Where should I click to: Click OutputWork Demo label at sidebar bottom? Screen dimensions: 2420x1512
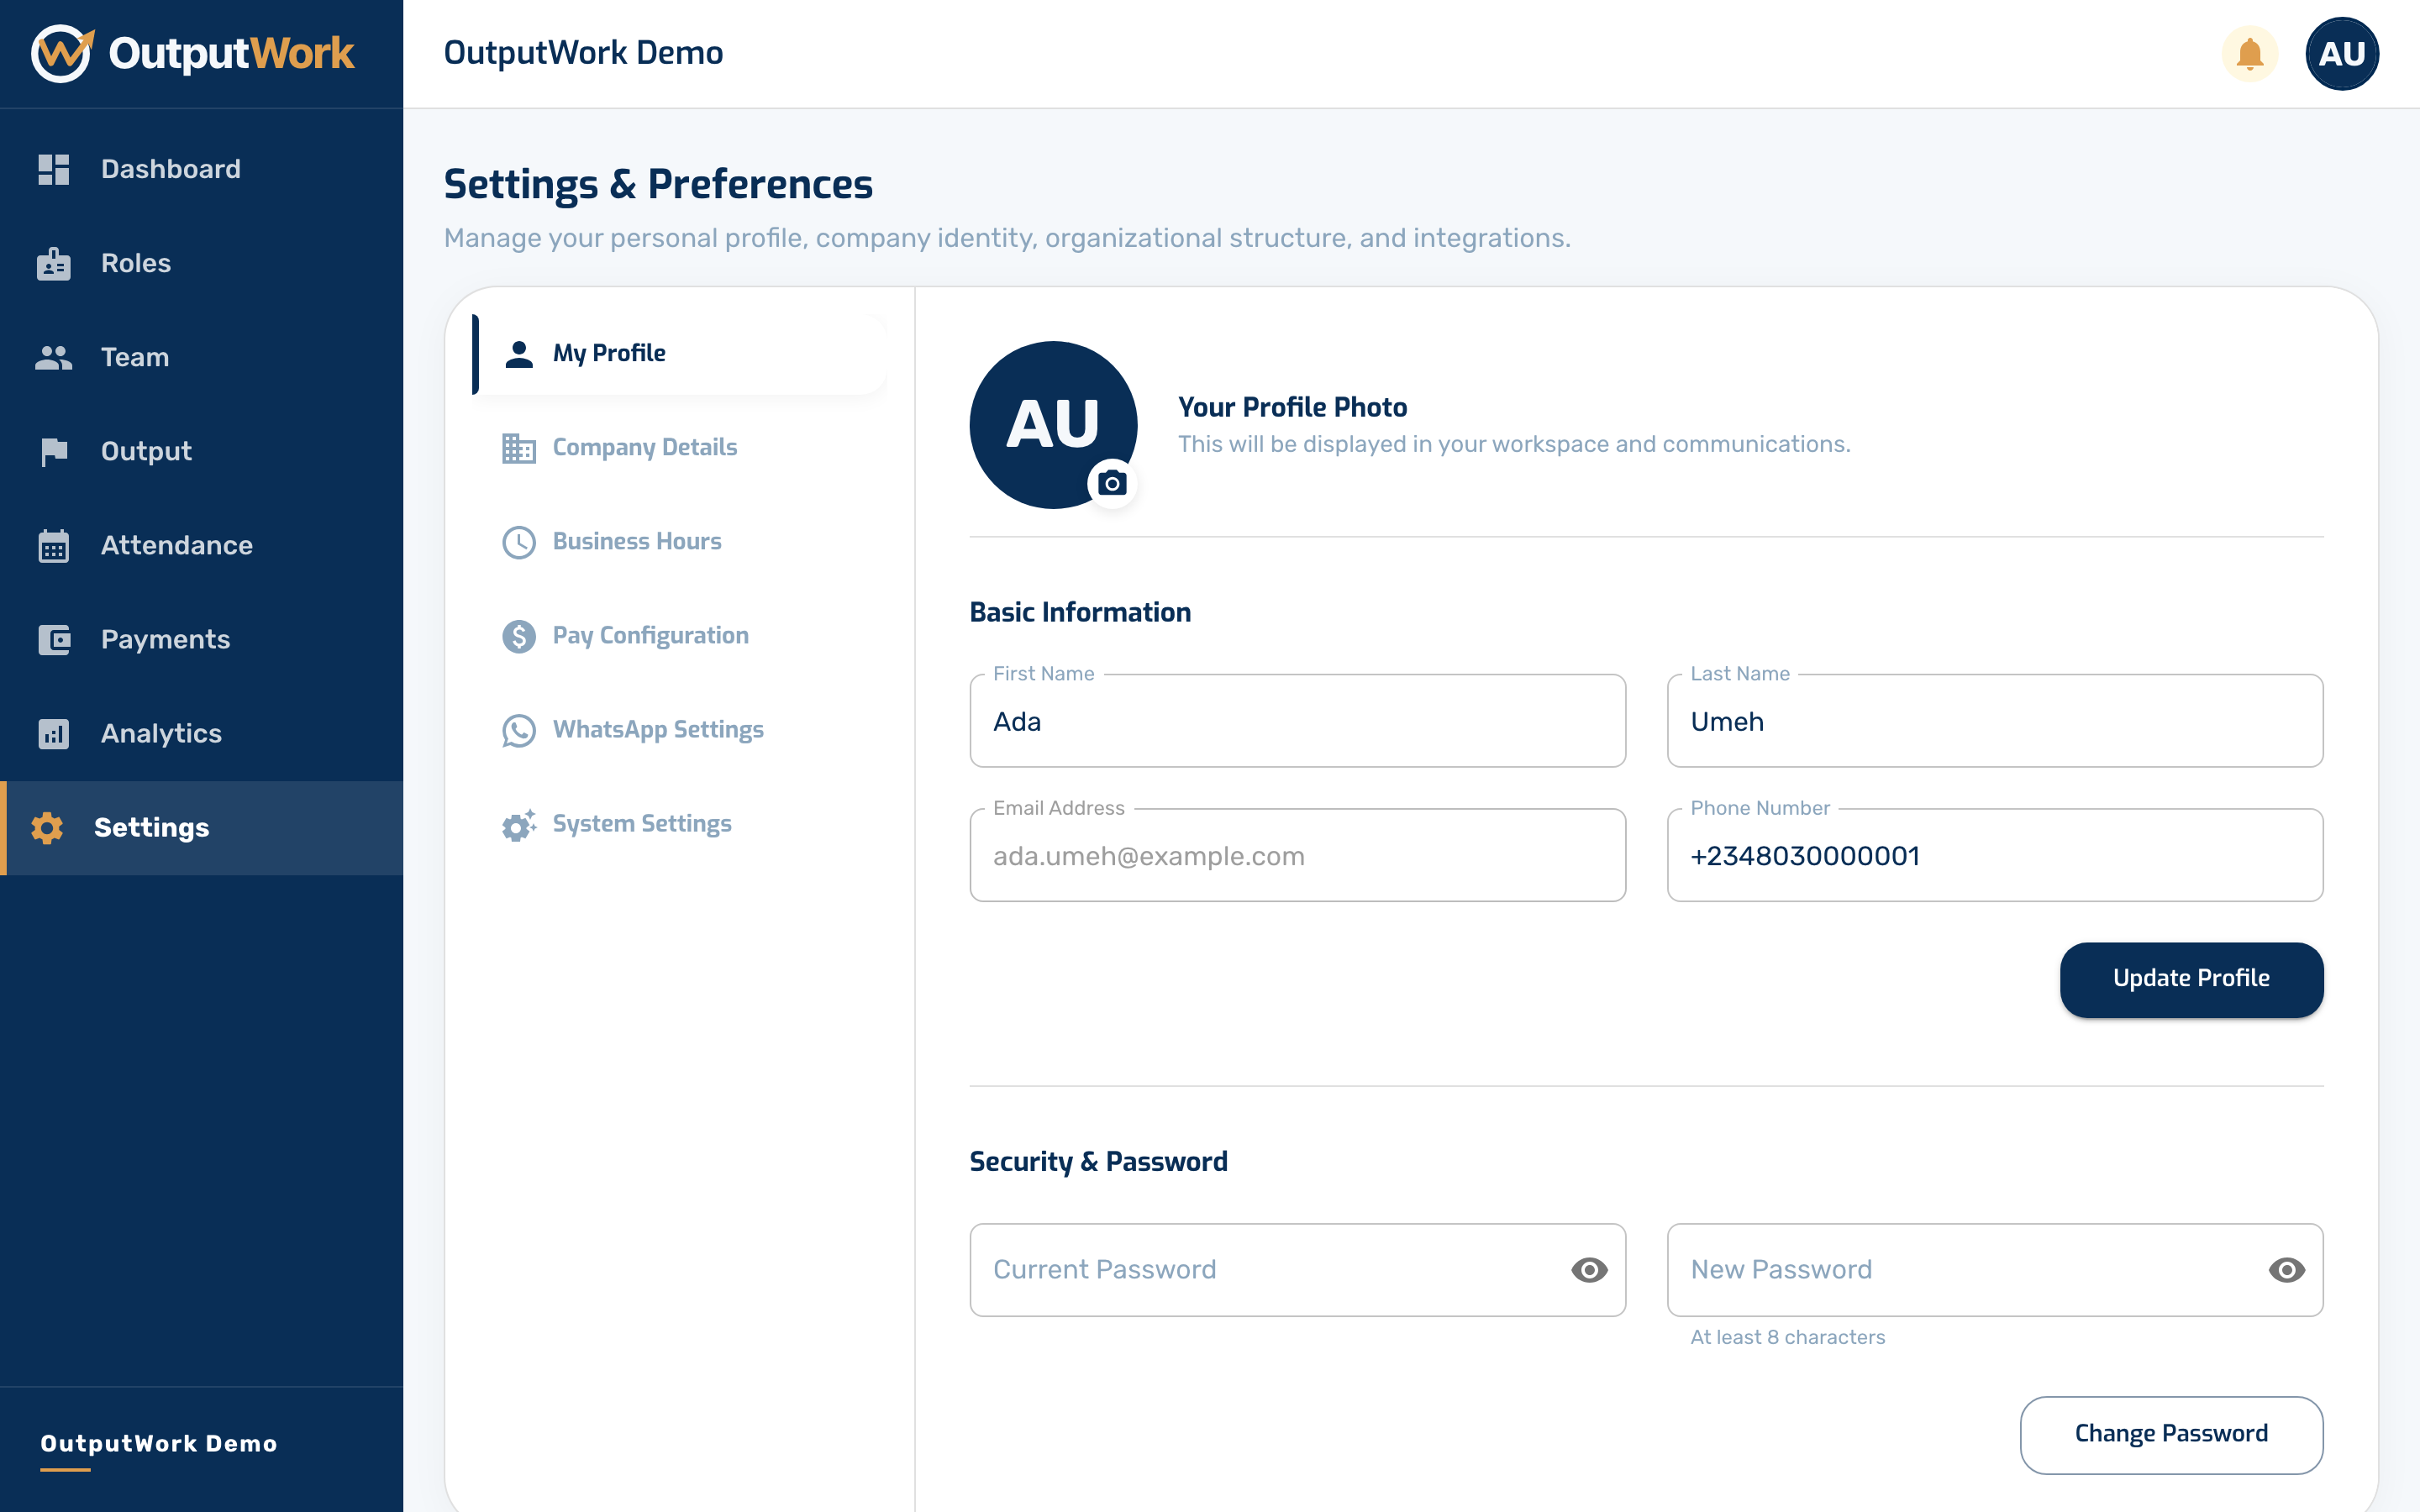(x=159, y=1443)
